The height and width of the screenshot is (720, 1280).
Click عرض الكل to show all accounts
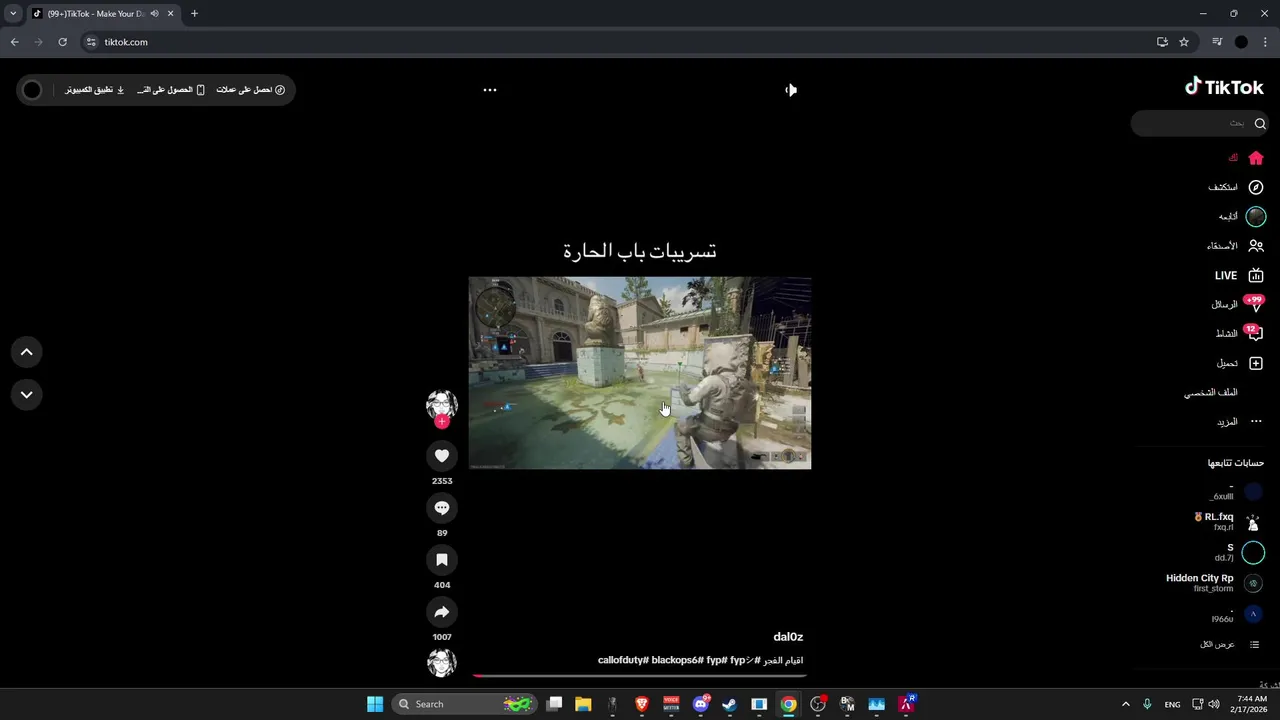(x=1230, y=644)
